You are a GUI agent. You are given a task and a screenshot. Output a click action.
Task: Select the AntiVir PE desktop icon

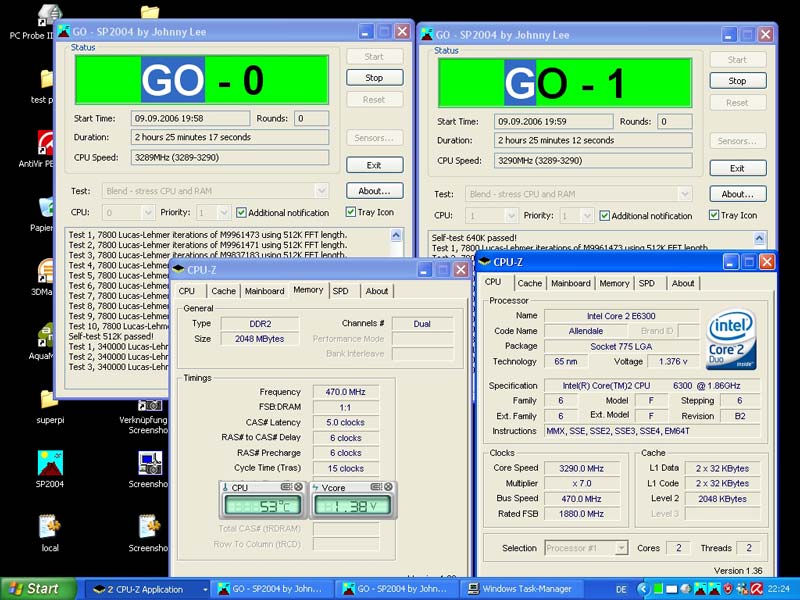(x=46, y=142)
